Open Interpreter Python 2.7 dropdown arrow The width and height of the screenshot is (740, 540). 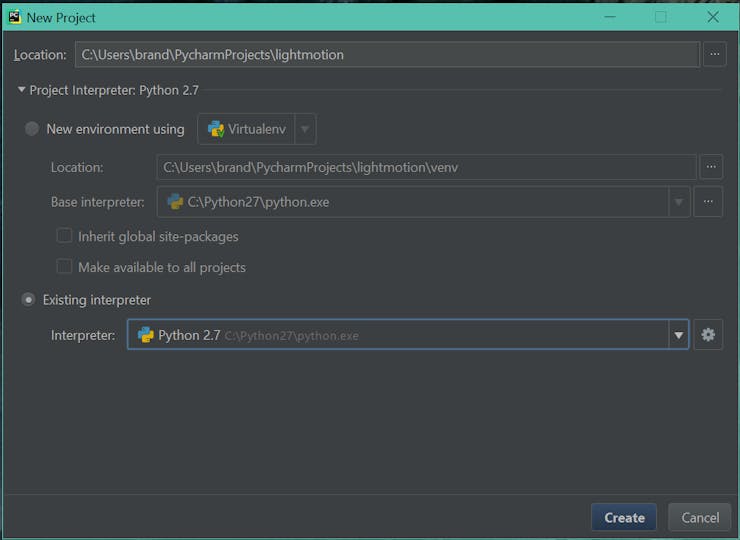coord(679,335)
